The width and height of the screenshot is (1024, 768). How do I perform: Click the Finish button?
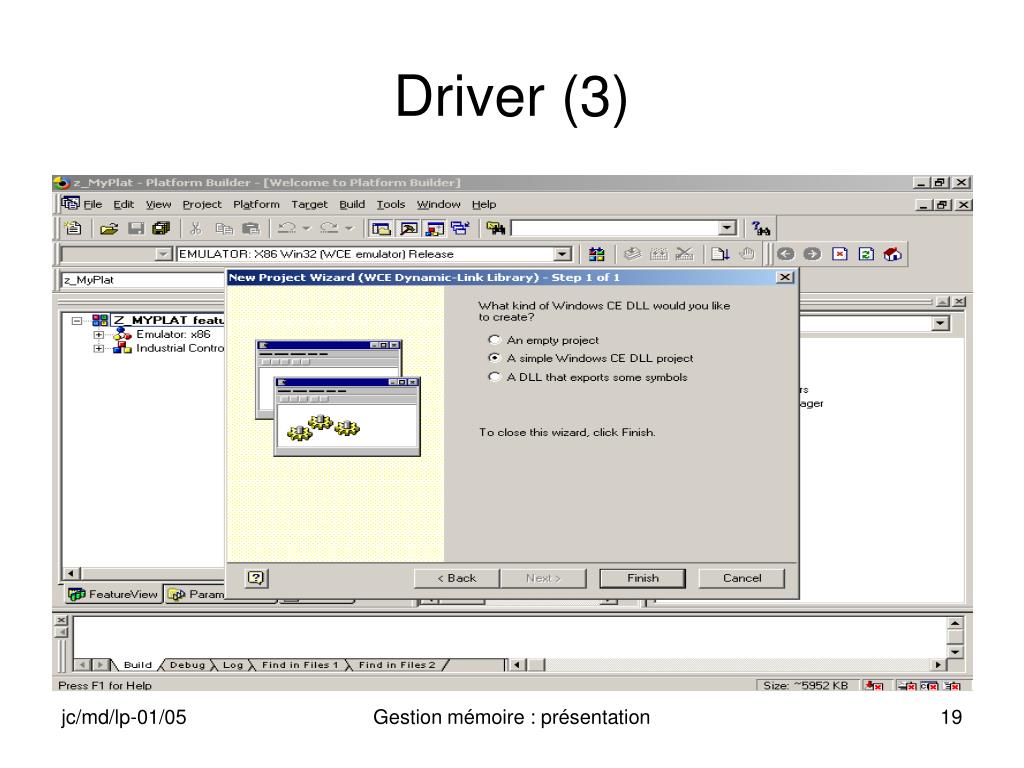coord(643,578)
